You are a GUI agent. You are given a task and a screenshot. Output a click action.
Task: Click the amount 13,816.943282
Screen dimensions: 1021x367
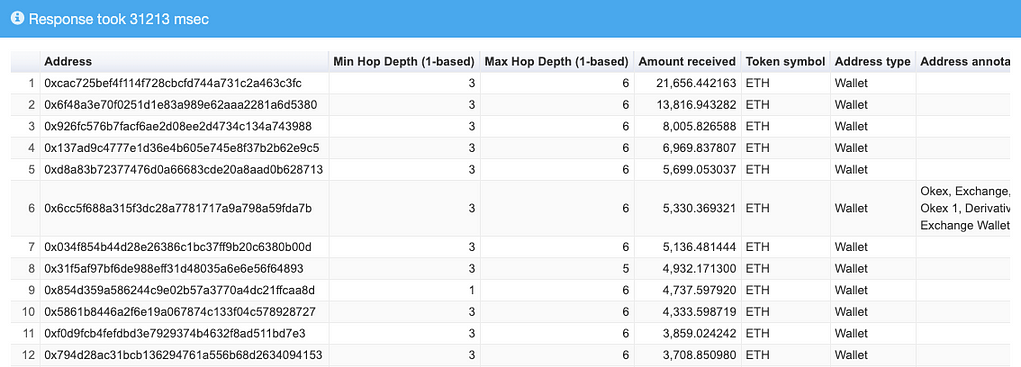pyautogui.click(x=697, y=105)
